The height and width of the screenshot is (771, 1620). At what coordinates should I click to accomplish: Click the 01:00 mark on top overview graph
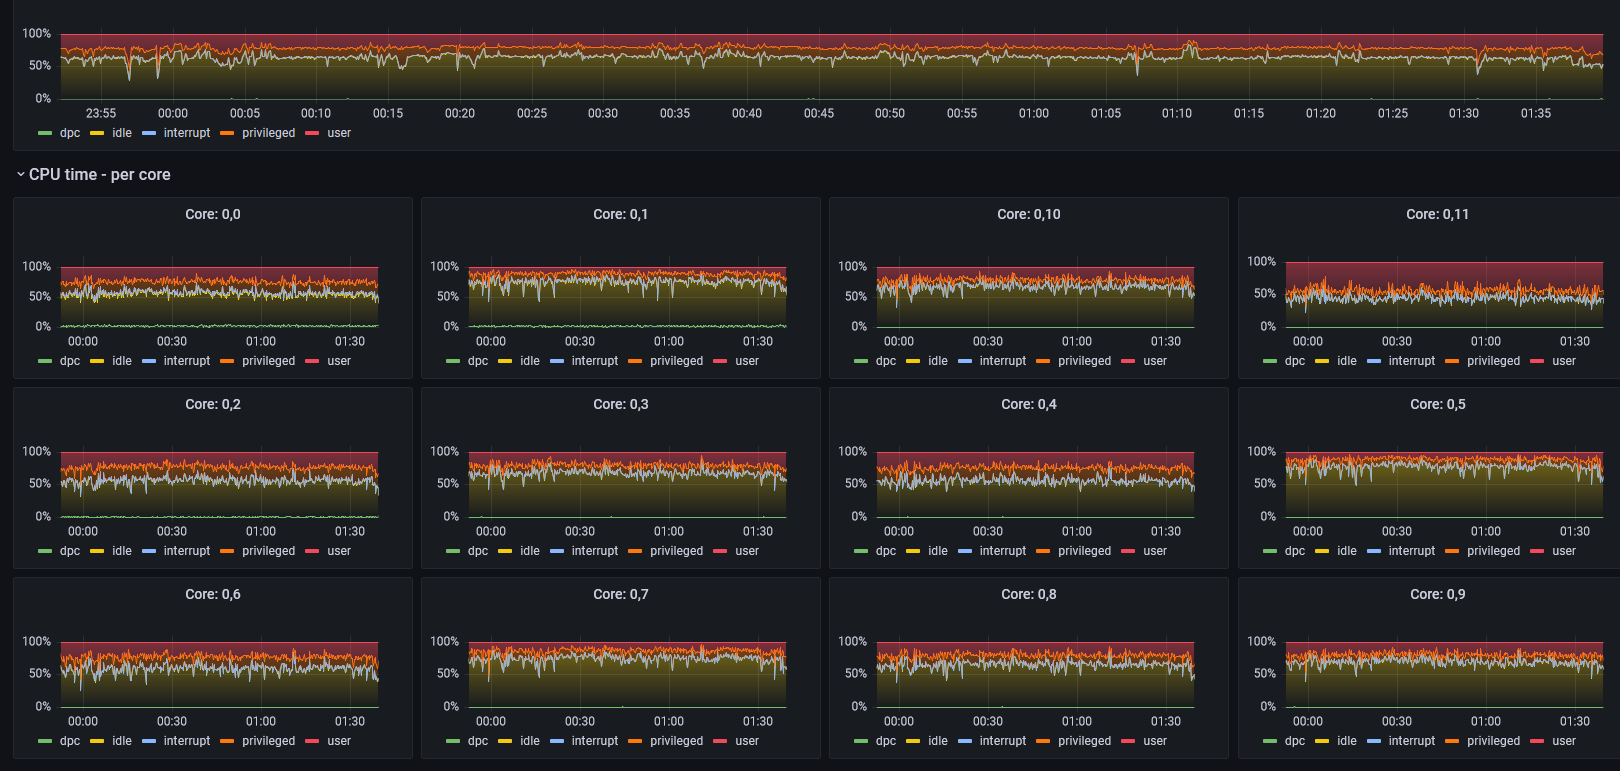1034,113
